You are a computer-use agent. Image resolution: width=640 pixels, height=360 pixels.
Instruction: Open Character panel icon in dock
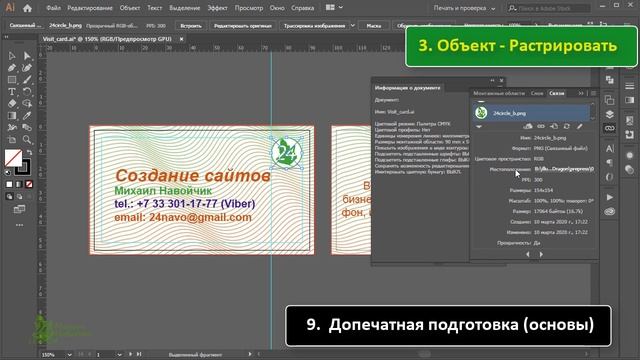(x=609, y=149)
